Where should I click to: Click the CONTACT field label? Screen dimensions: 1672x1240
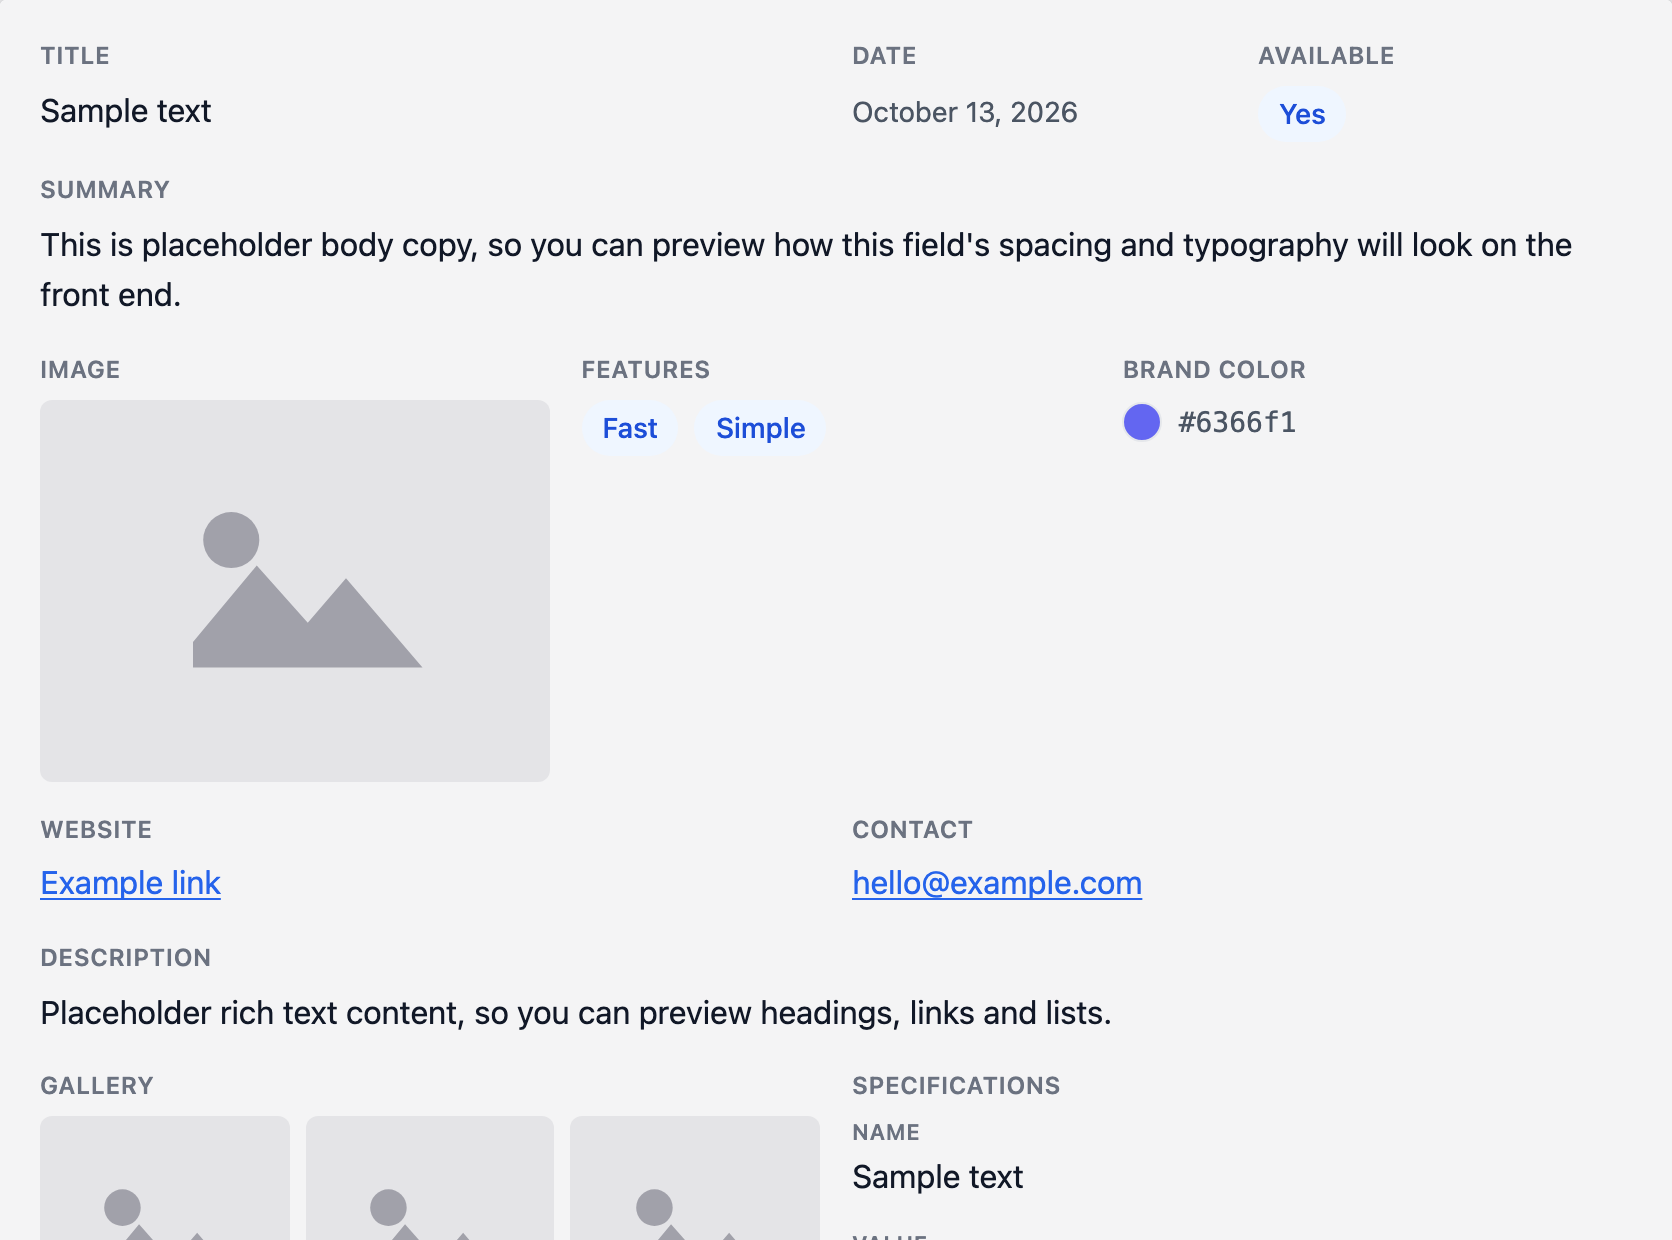(x=912, y=830)
